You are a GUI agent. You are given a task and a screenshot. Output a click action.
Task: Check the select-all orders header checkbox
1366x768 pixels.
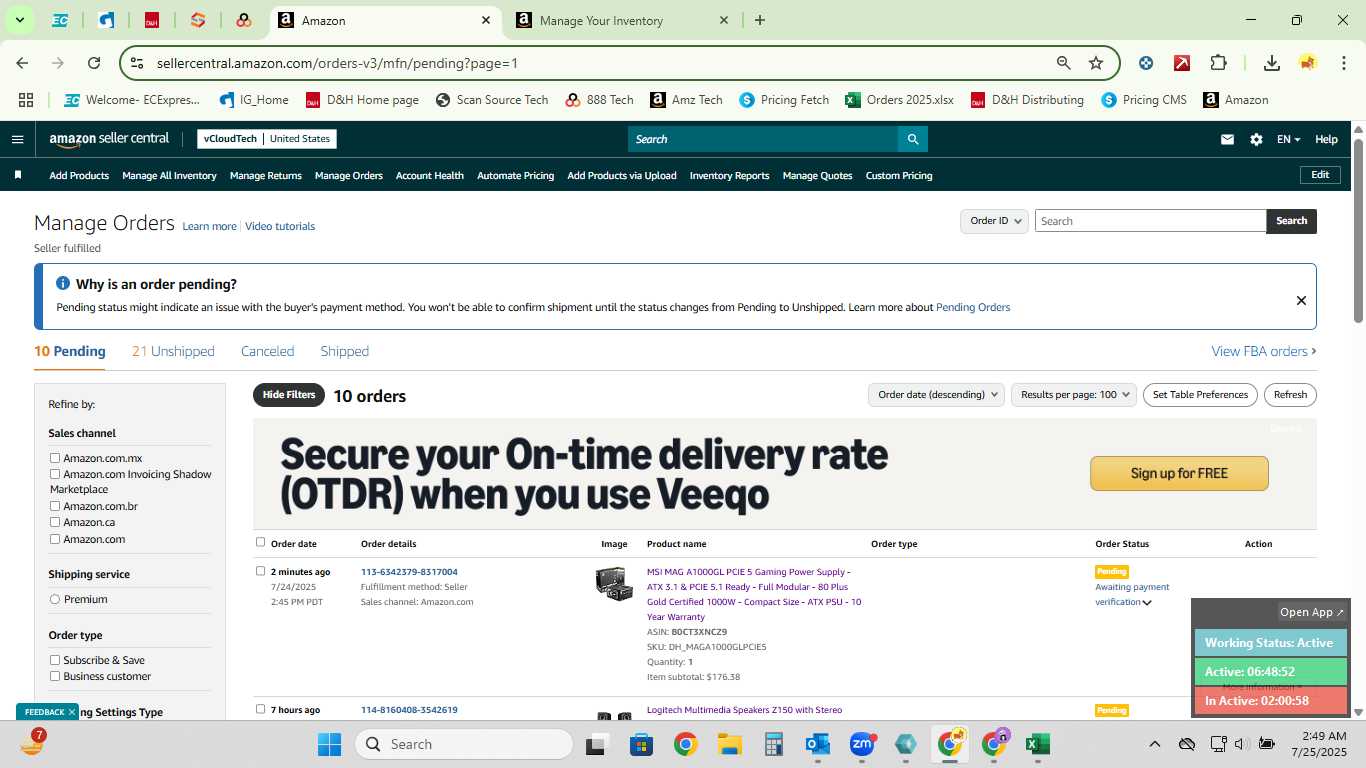pyautogui.click(x=260, y=542)
